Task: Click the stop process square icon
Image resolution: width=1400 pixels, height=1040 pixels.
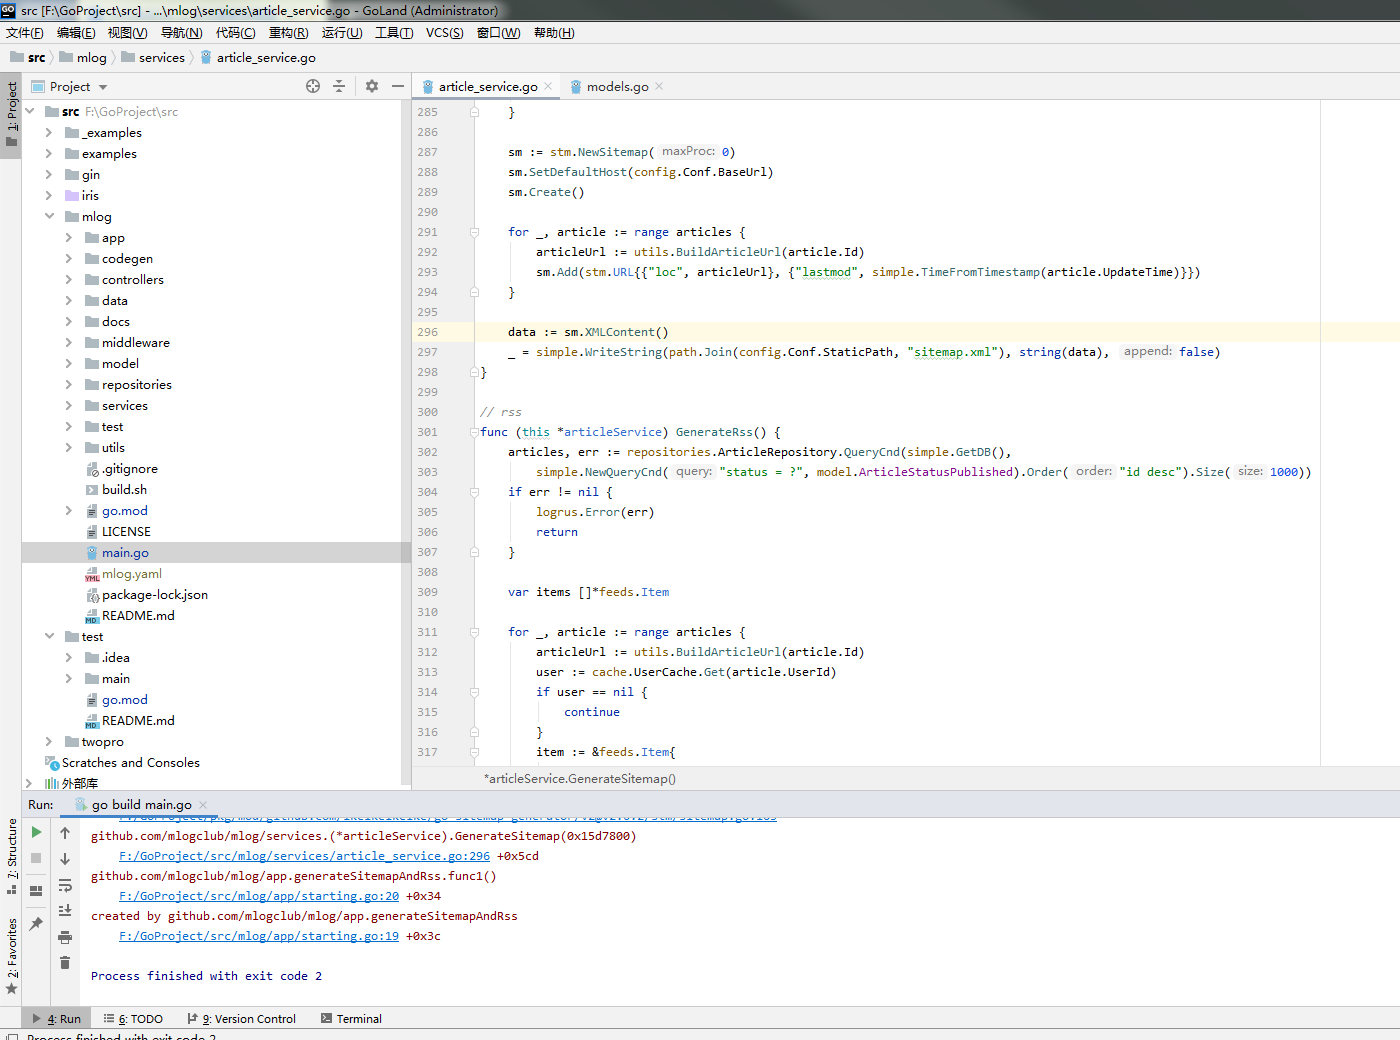Action: click(x=36, y=858)
